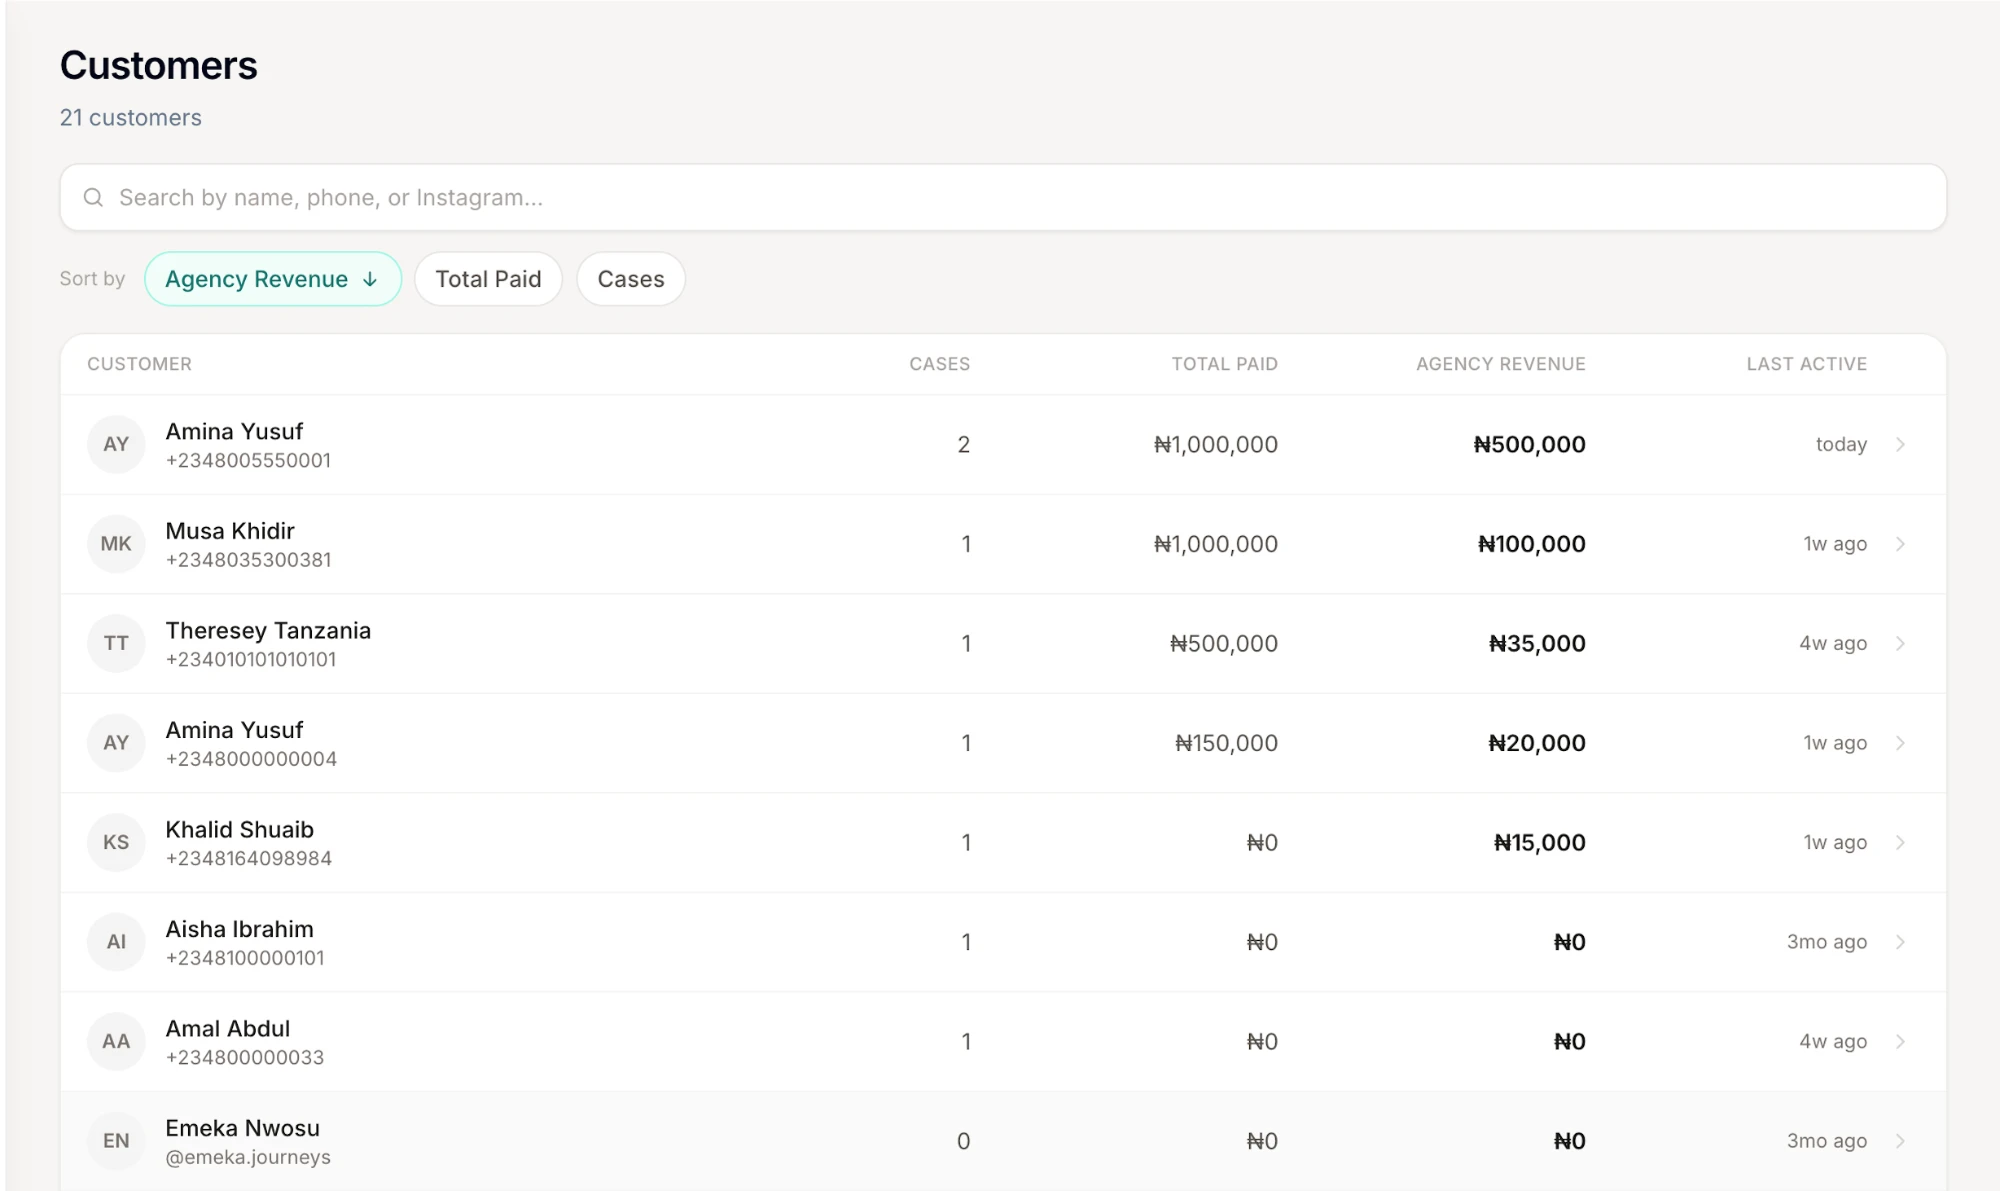The image size is (2000, 1191).
Task: Open Khalid Shuaib row chevron
Action: (x=1900, y=842)
